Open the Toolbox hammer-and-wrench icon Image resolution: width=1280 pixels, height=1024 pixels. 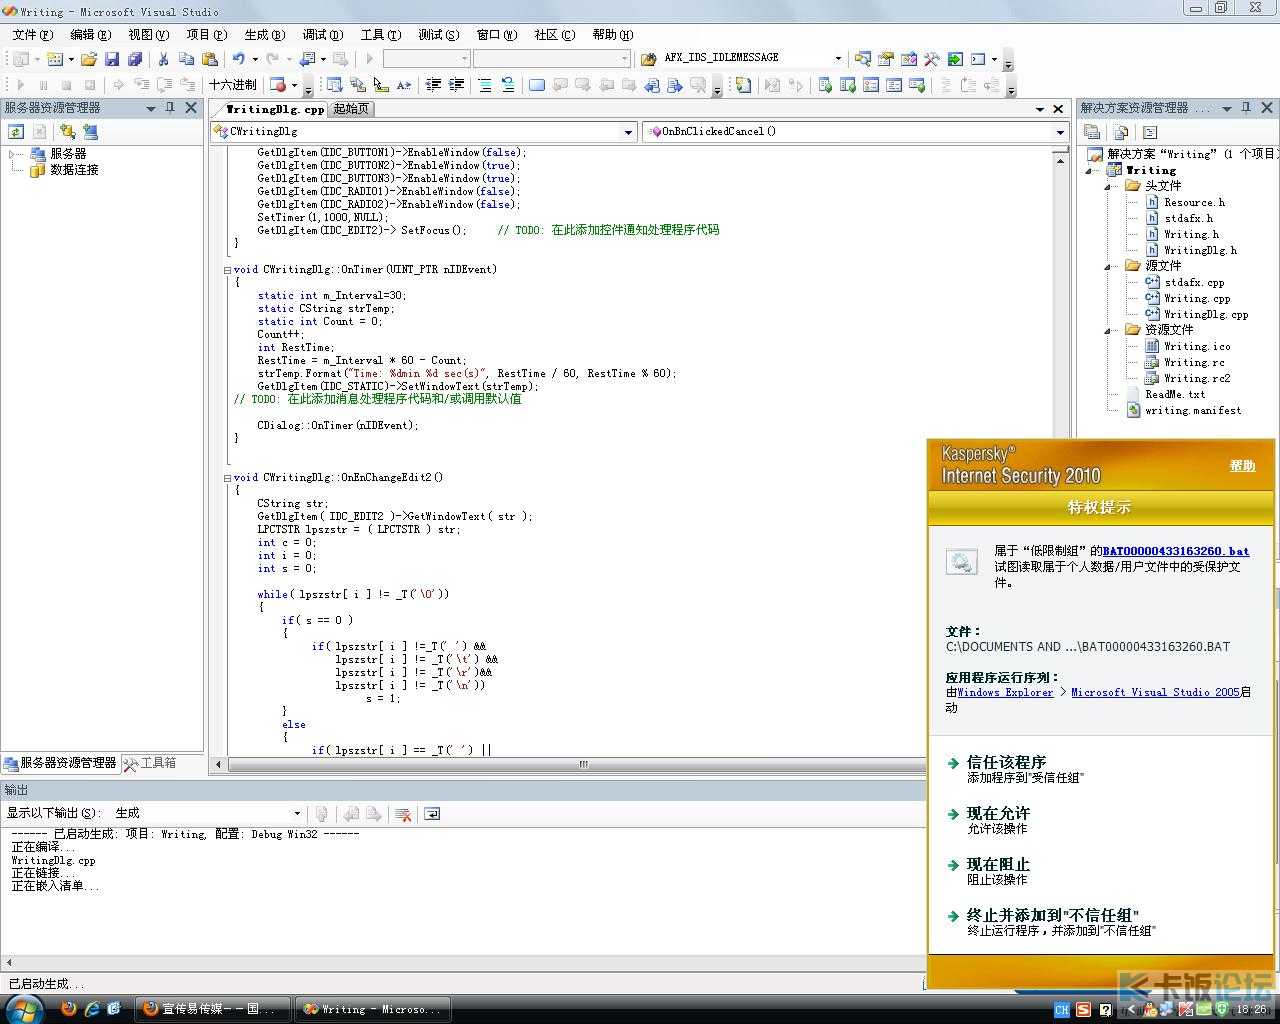point(932,58)
